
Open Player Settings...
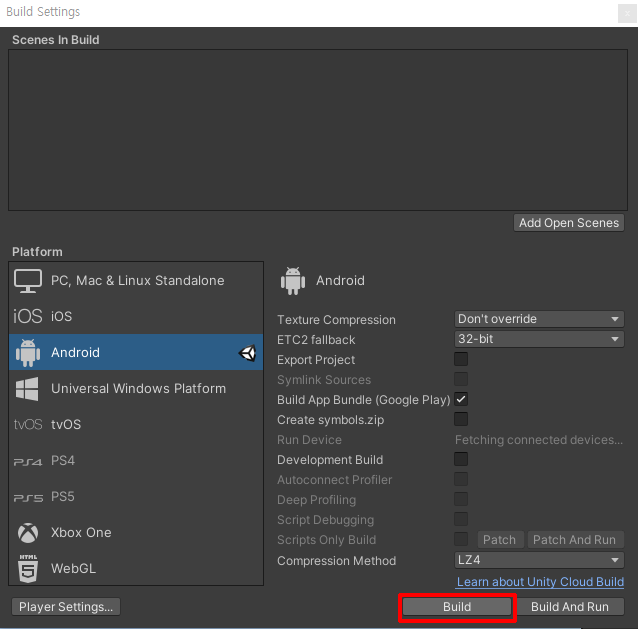66,607
